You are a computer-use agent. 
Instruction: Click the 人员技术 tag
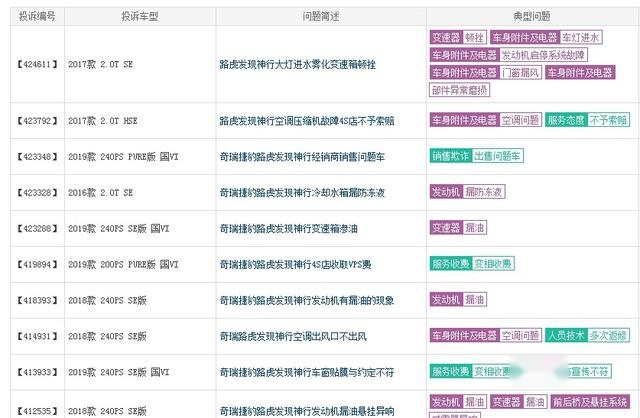566,336
